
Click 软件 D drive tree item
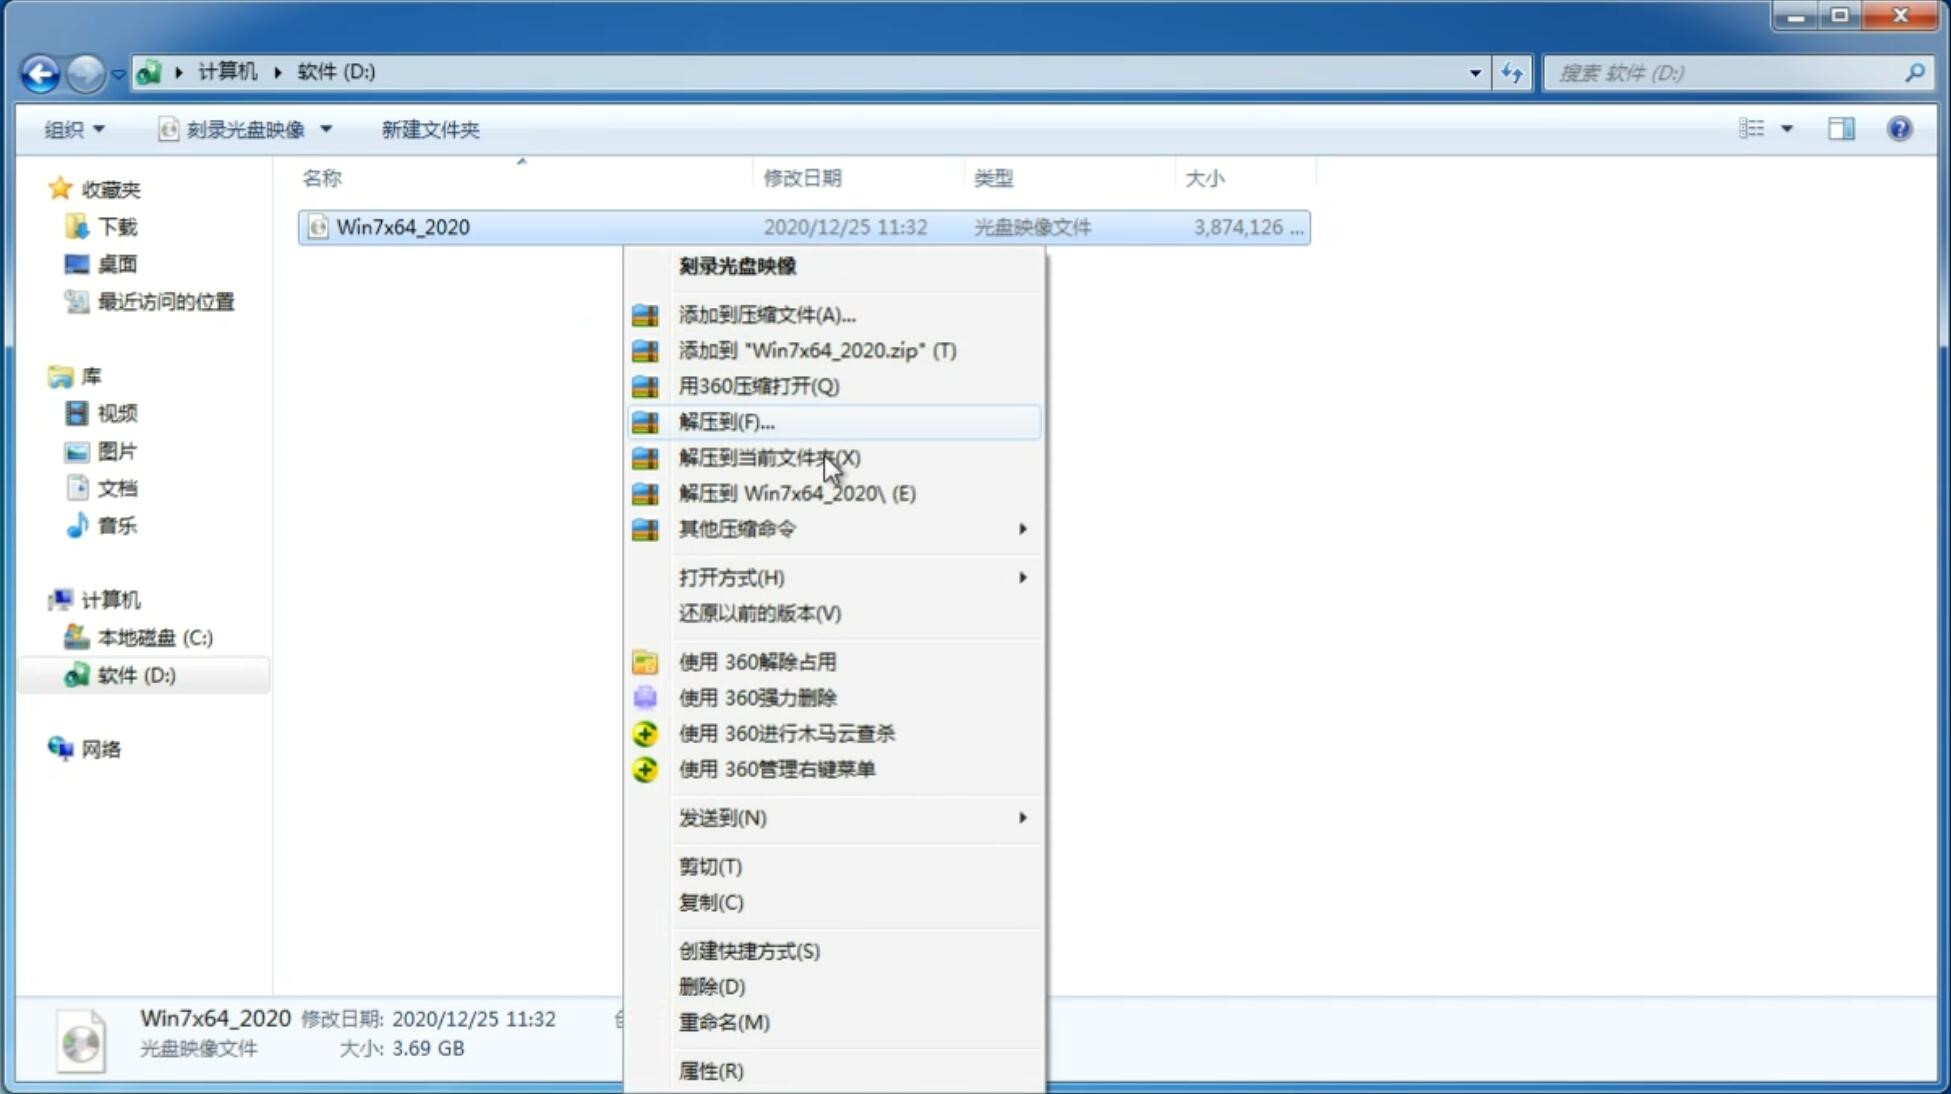133,674
